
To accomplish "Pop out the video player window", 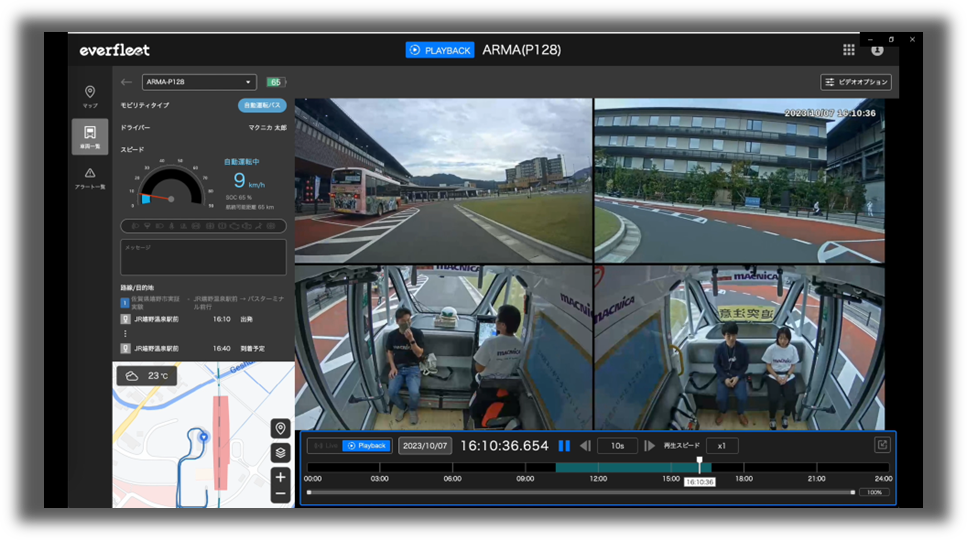I will coord(882,446).
